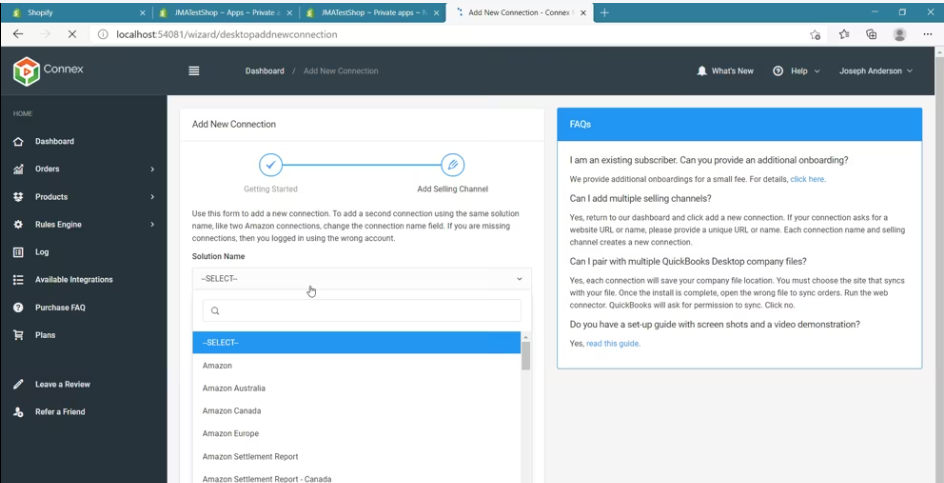Expand the Orders sidebar submenu chevron

(x=152, y=169)
